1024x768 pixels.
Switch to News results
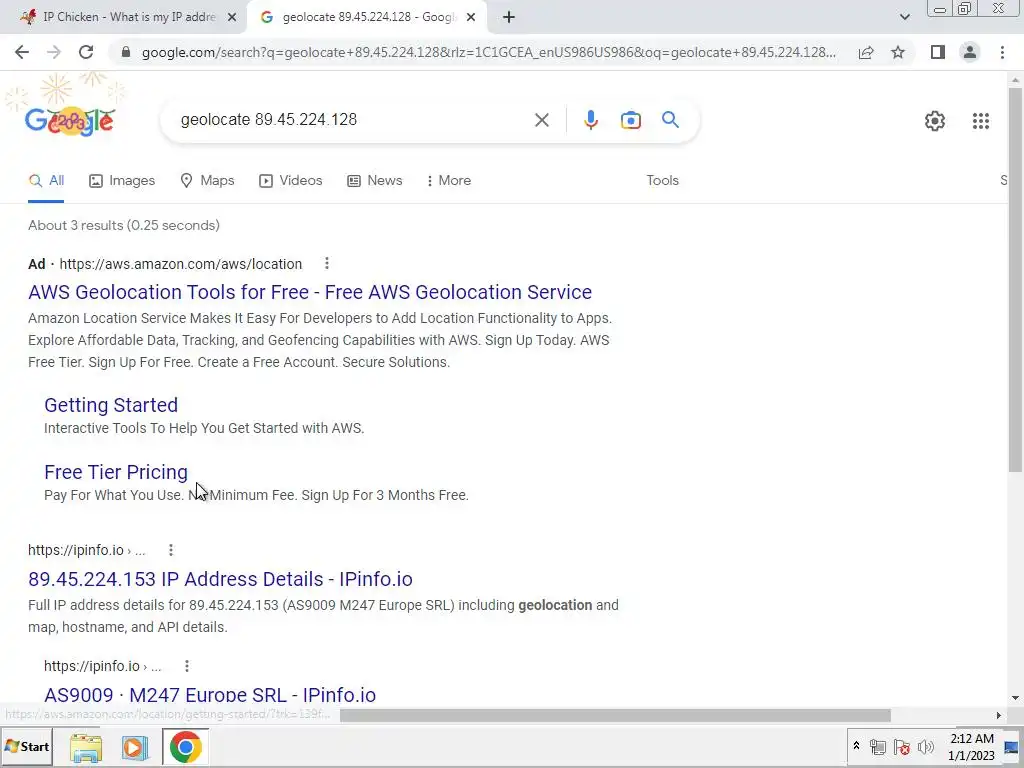(374, 180)
